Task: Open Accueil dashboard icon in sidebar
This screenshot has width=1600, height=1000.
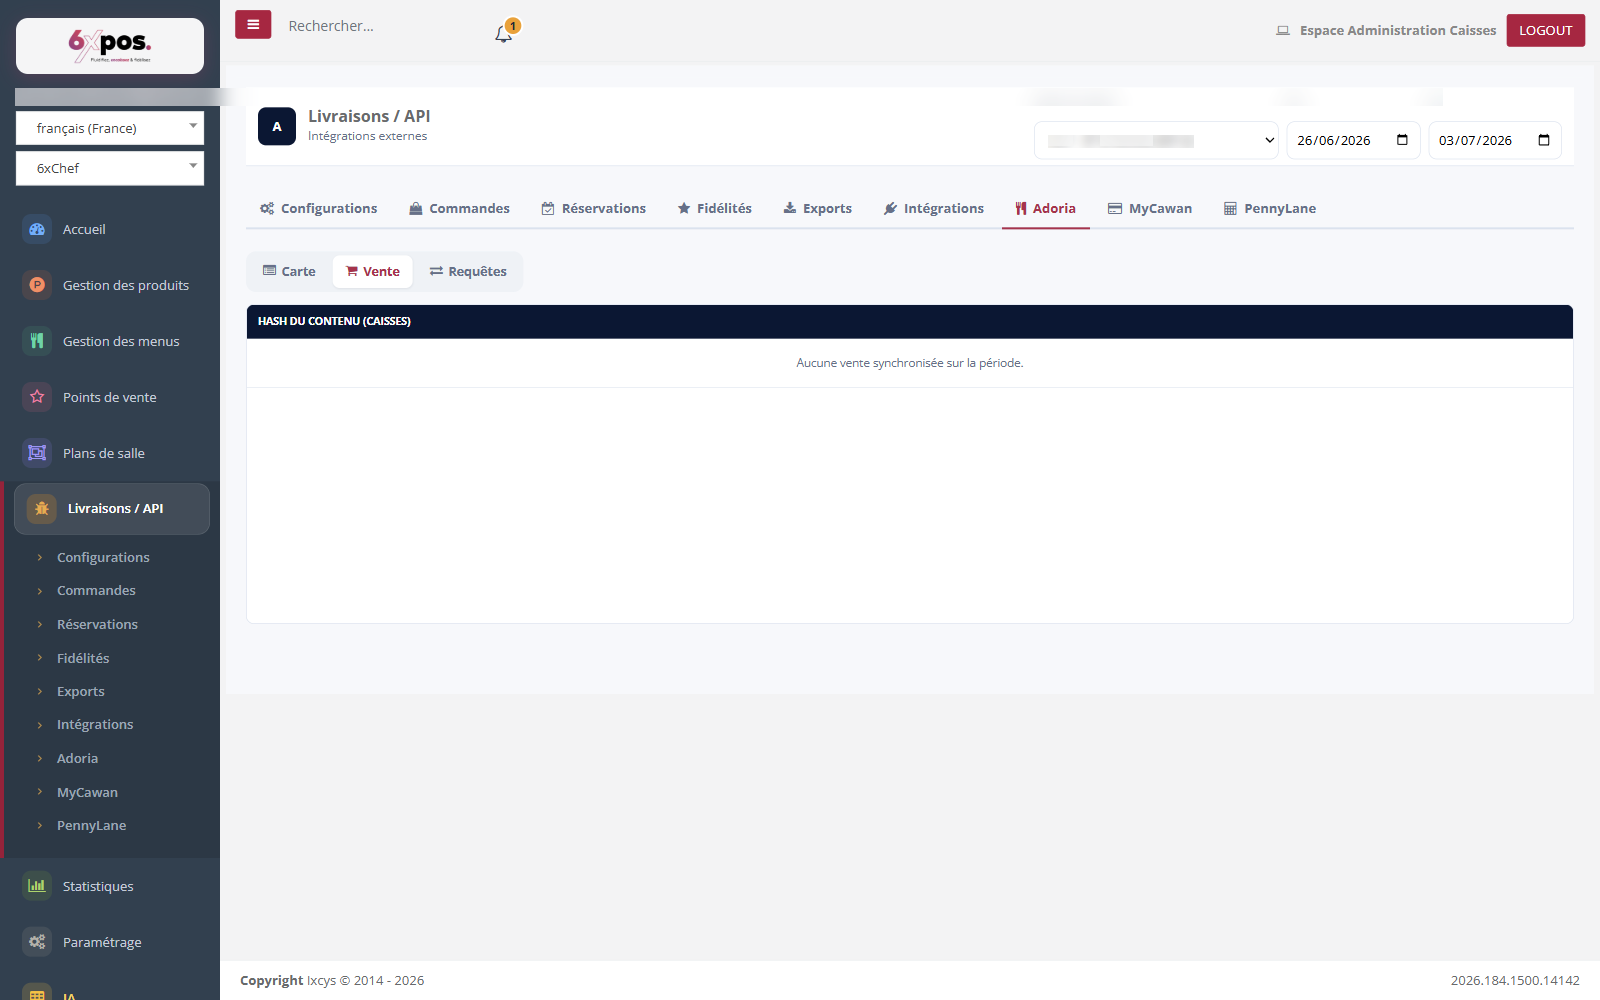Action: click(x=37, y=229)
